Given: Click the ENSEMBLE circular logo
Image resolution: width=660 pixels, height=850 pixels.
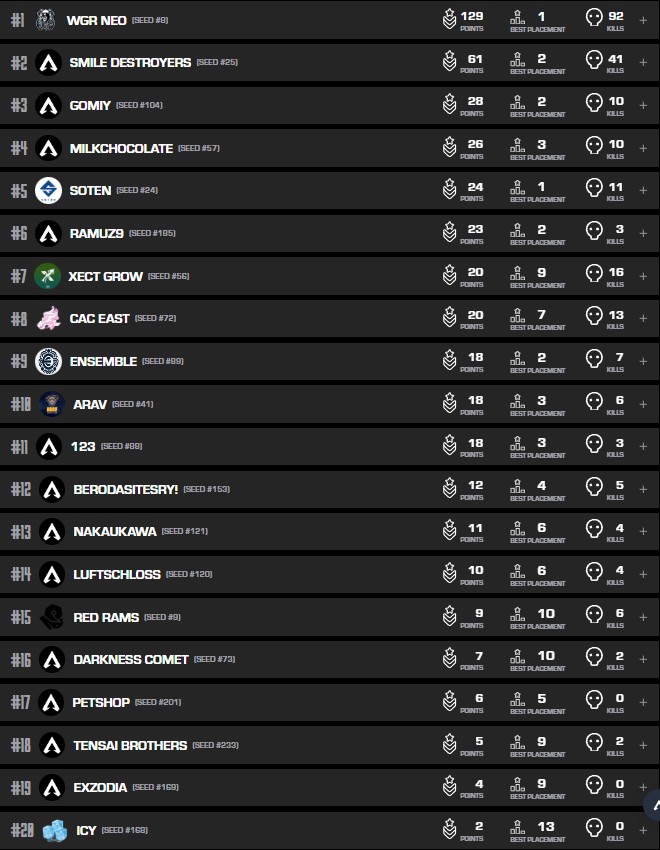Looking at the screenshot, I should point(48,361).
